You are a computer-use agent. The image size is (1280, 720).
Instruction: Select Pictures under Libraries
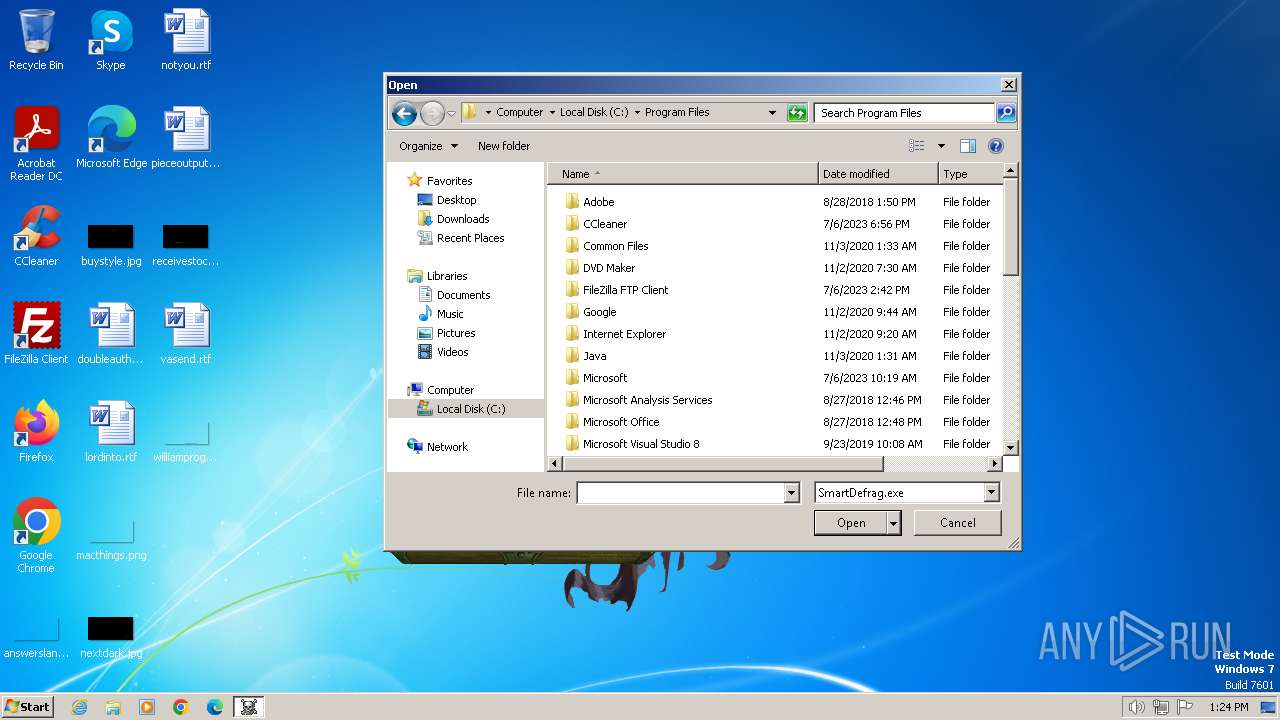point(456,333)
